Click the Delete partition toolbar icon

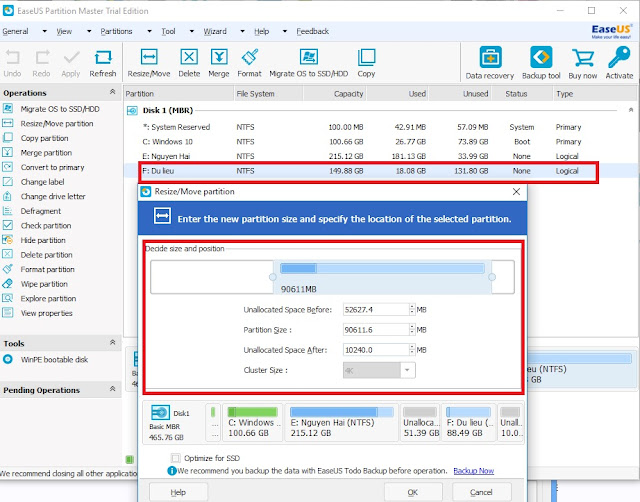coord(189,63)
